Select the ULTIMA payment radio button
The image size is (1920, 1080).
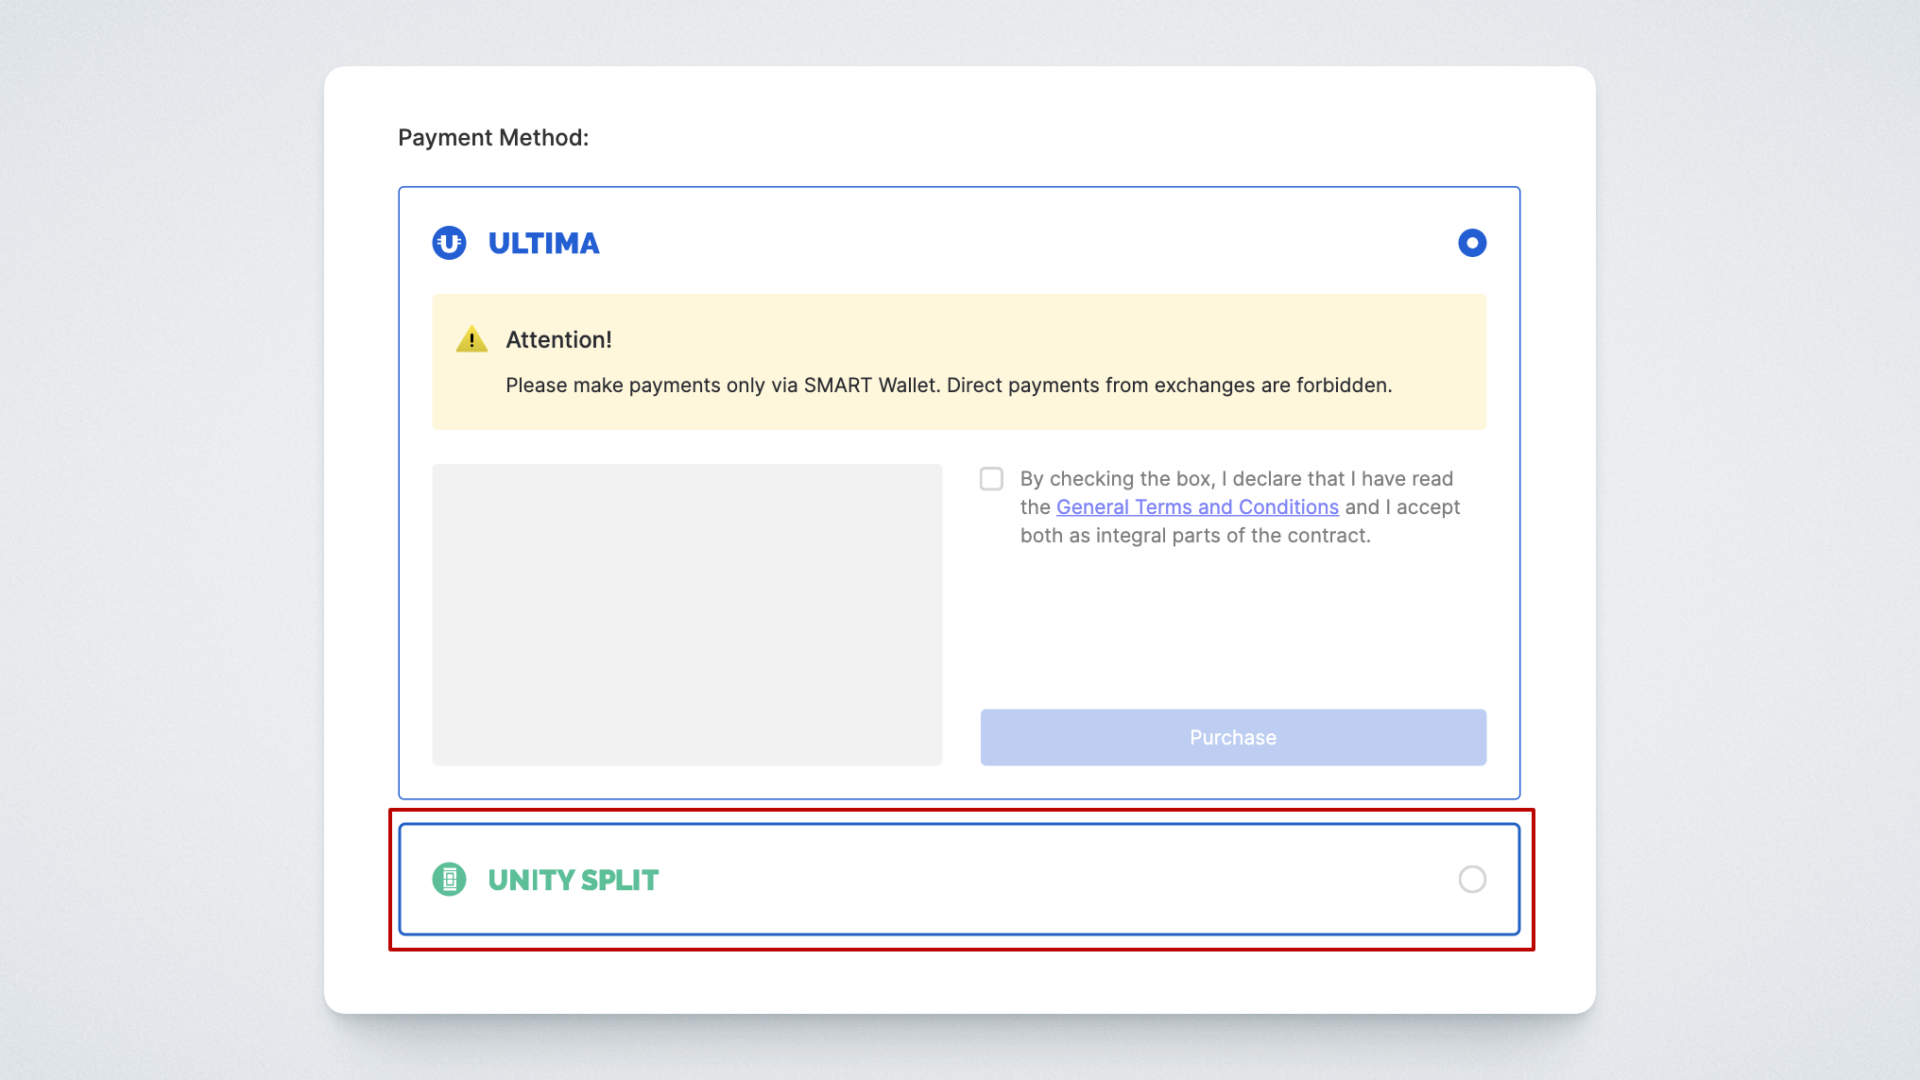click(1472, 243)
